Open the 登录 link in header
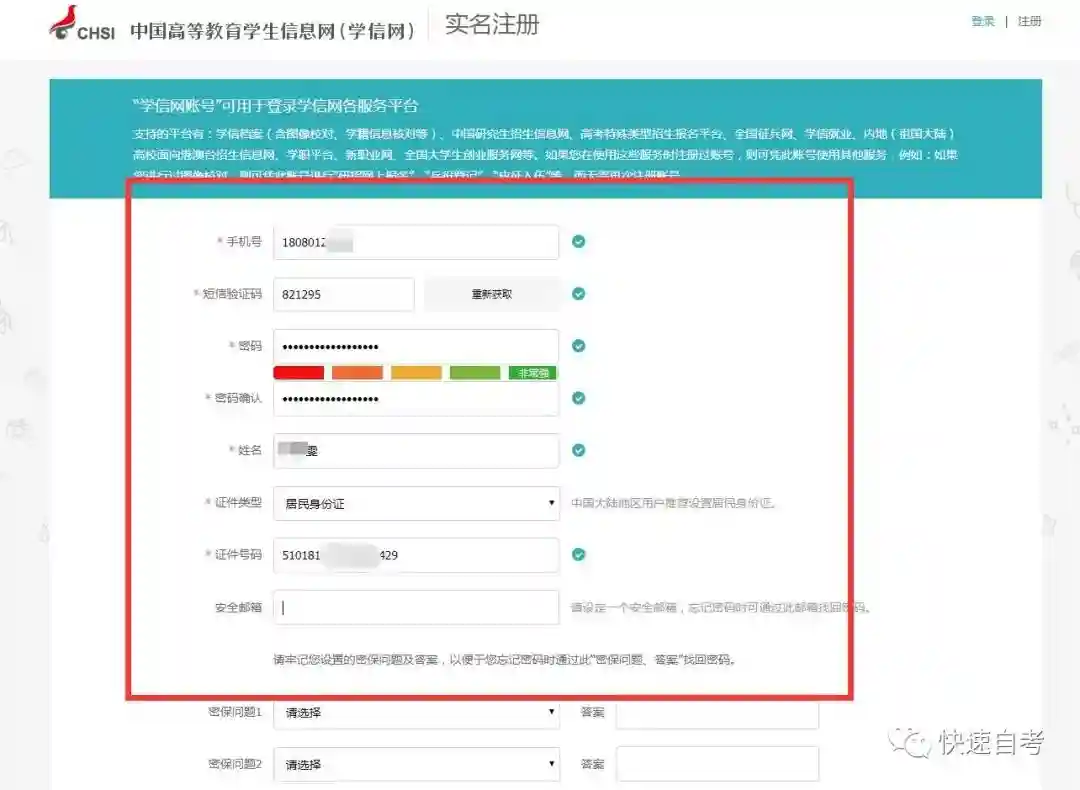 [x=983, y=21]
